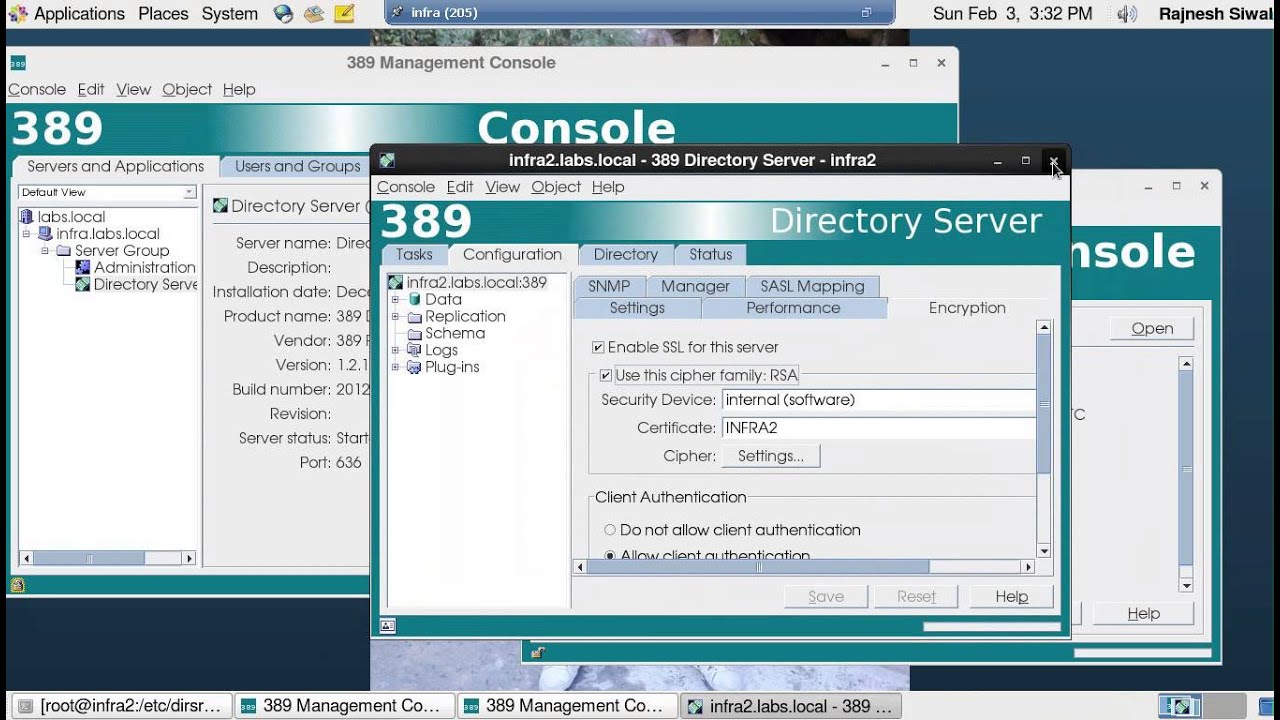
Task: Toggle Enable SSL for this server checkbox
Action: [598, 347]
